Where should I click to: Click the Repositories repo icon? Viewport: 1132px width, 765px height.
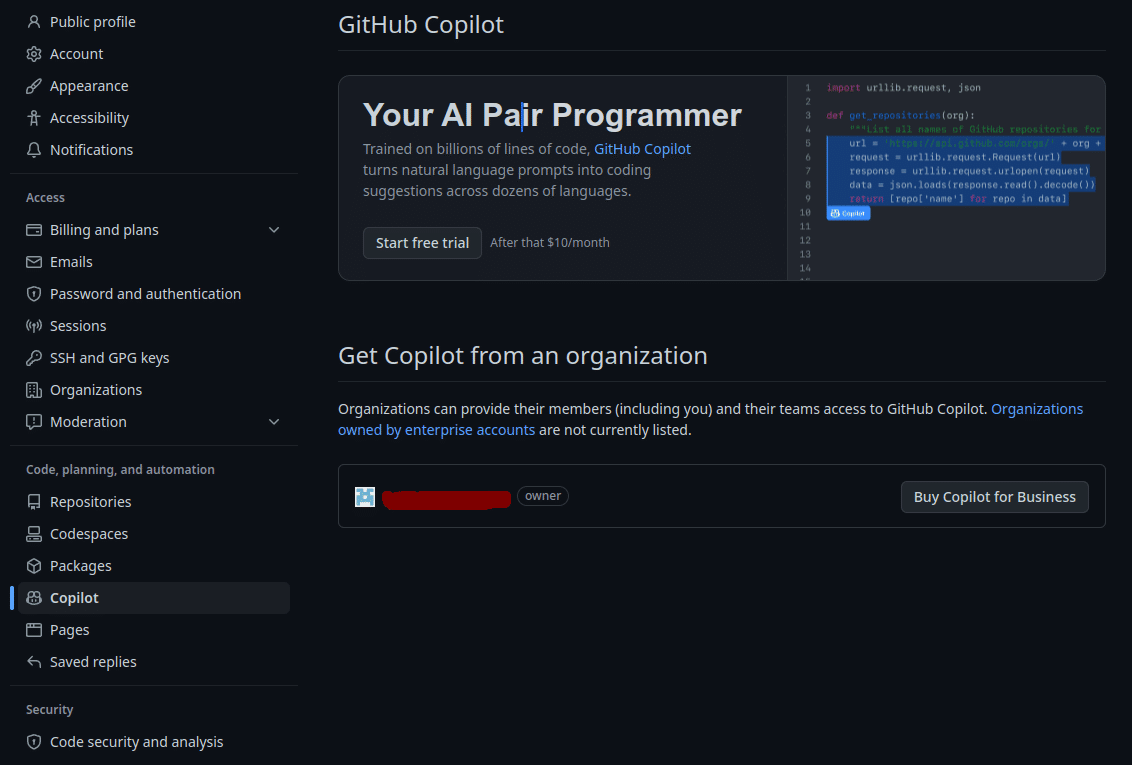click(34, 502)
